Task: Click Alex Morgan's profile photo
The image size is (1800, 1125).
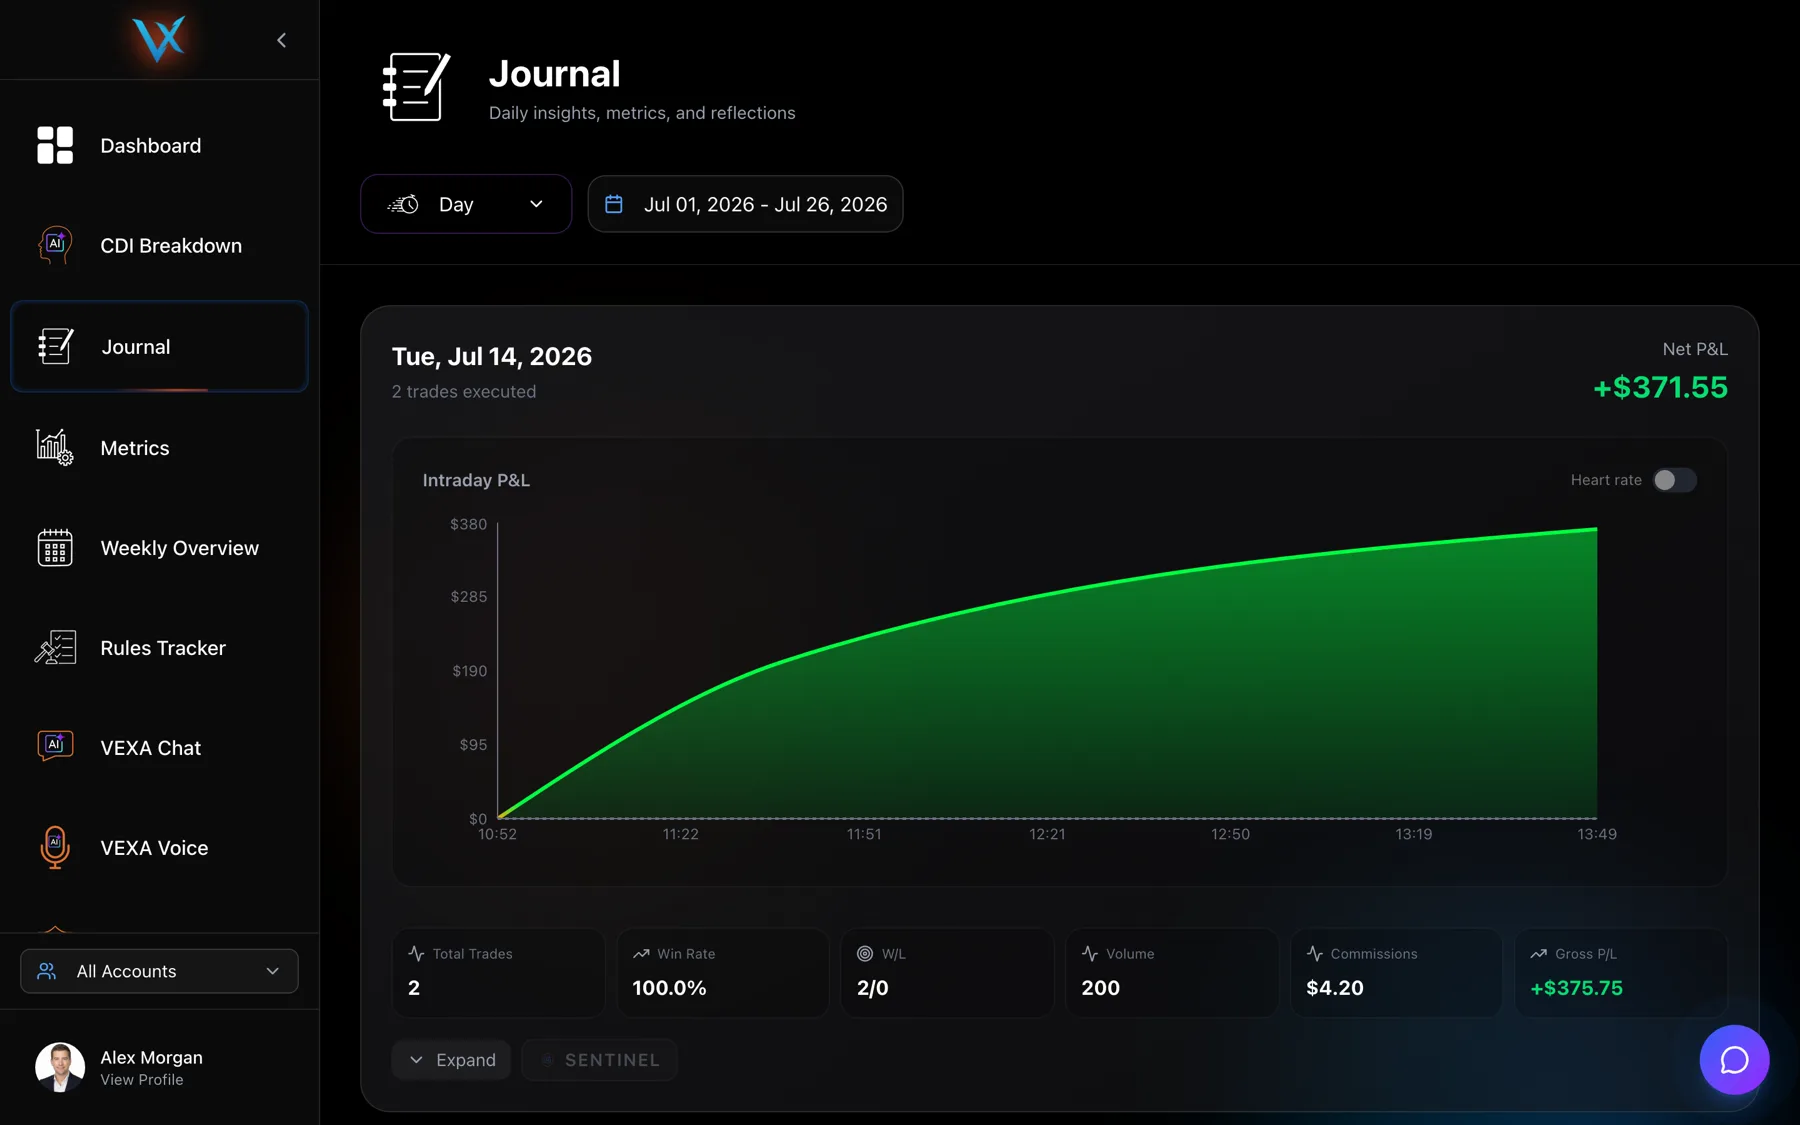Action: pyautogui.click(x=60, y=1067)
